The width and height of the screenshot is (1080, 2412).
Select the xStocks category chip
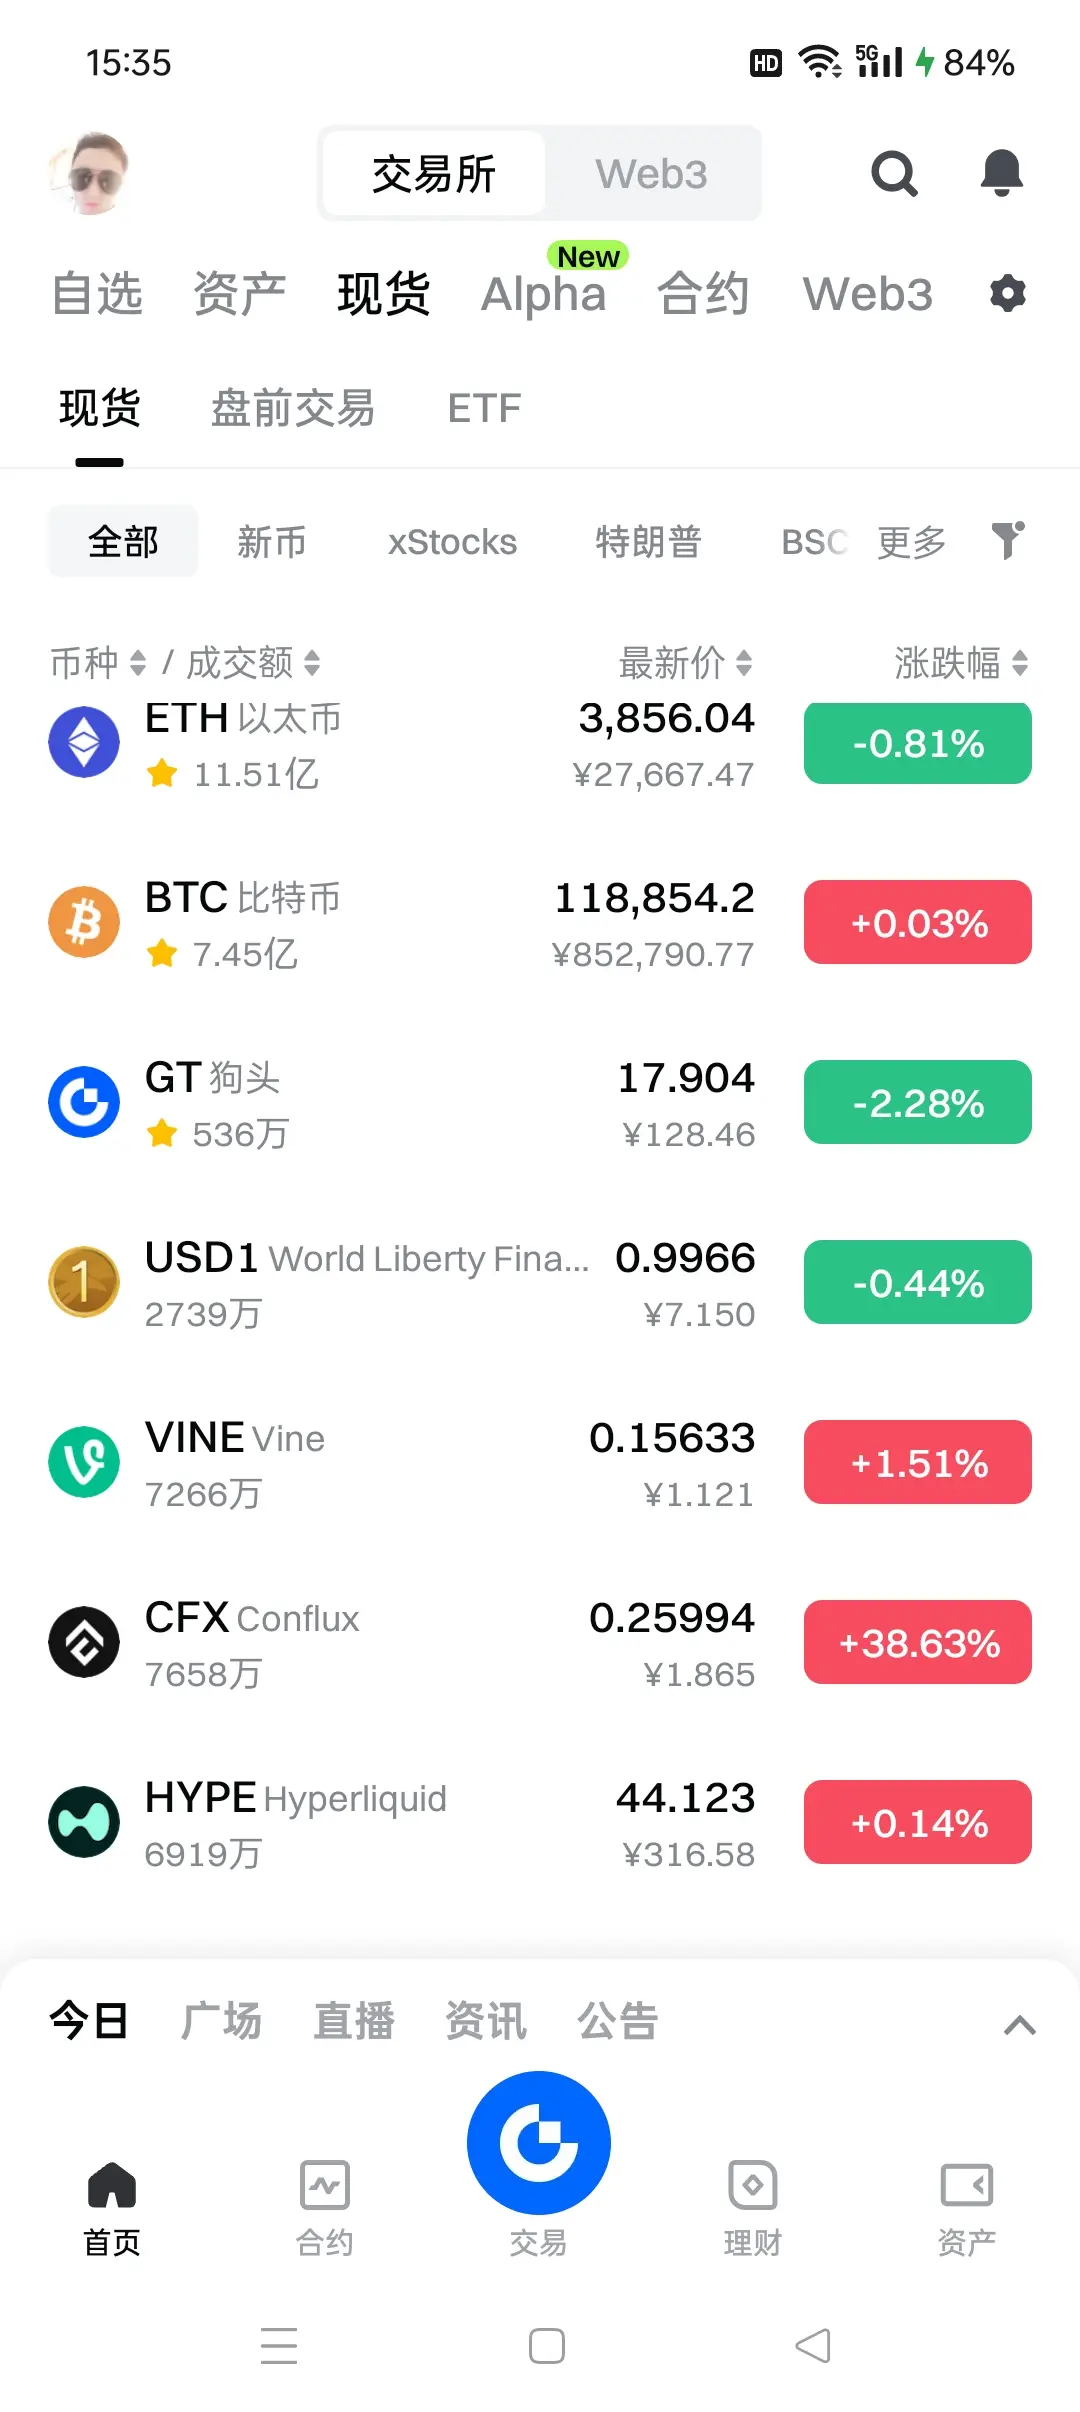(x=452, y=542)
